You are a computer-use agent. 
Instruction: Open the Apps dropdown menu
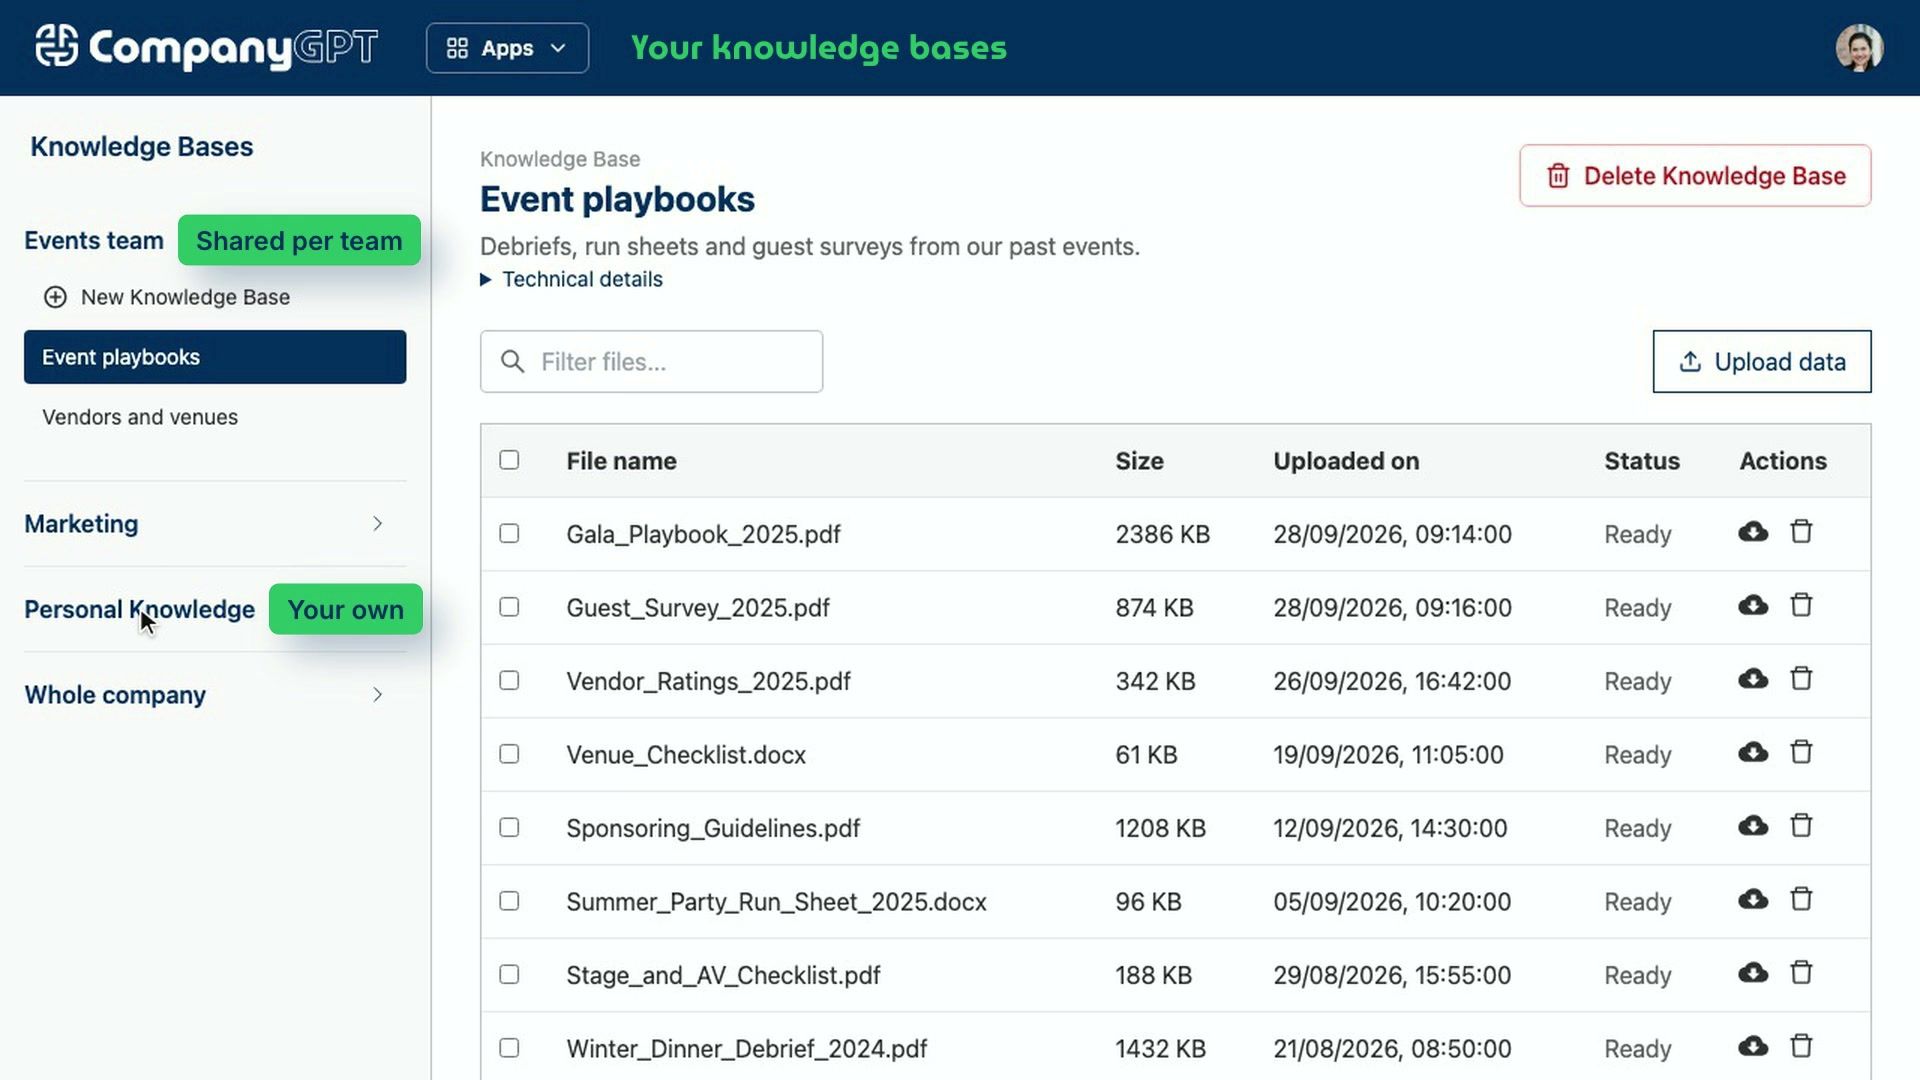(507, 48)
